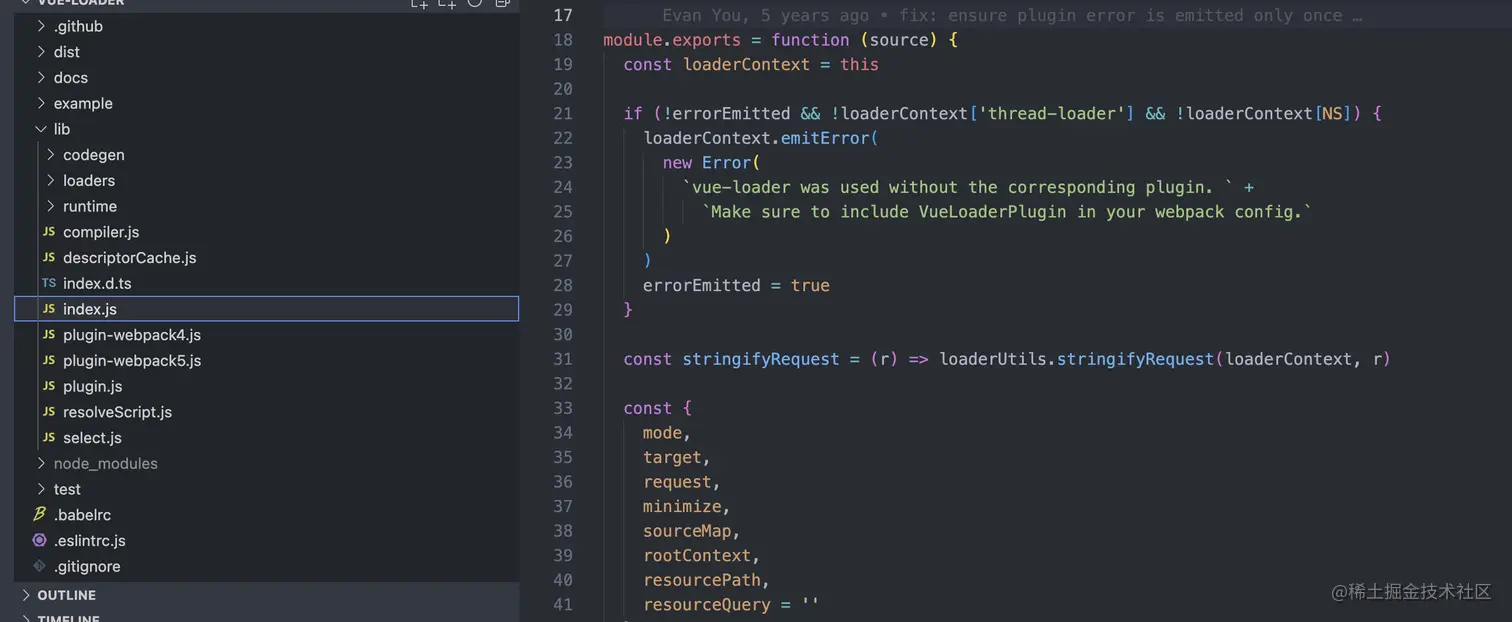Click 'emitError' in the loaderContext call

[825, 138]
